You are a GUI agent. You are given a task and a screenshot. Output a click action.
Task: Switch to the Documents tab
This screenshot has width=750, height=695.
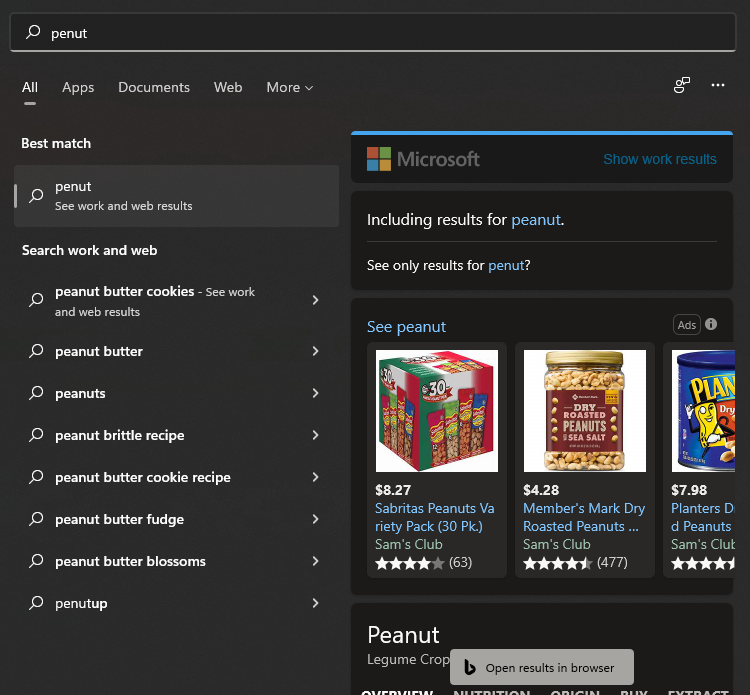(x=154, y=87)
